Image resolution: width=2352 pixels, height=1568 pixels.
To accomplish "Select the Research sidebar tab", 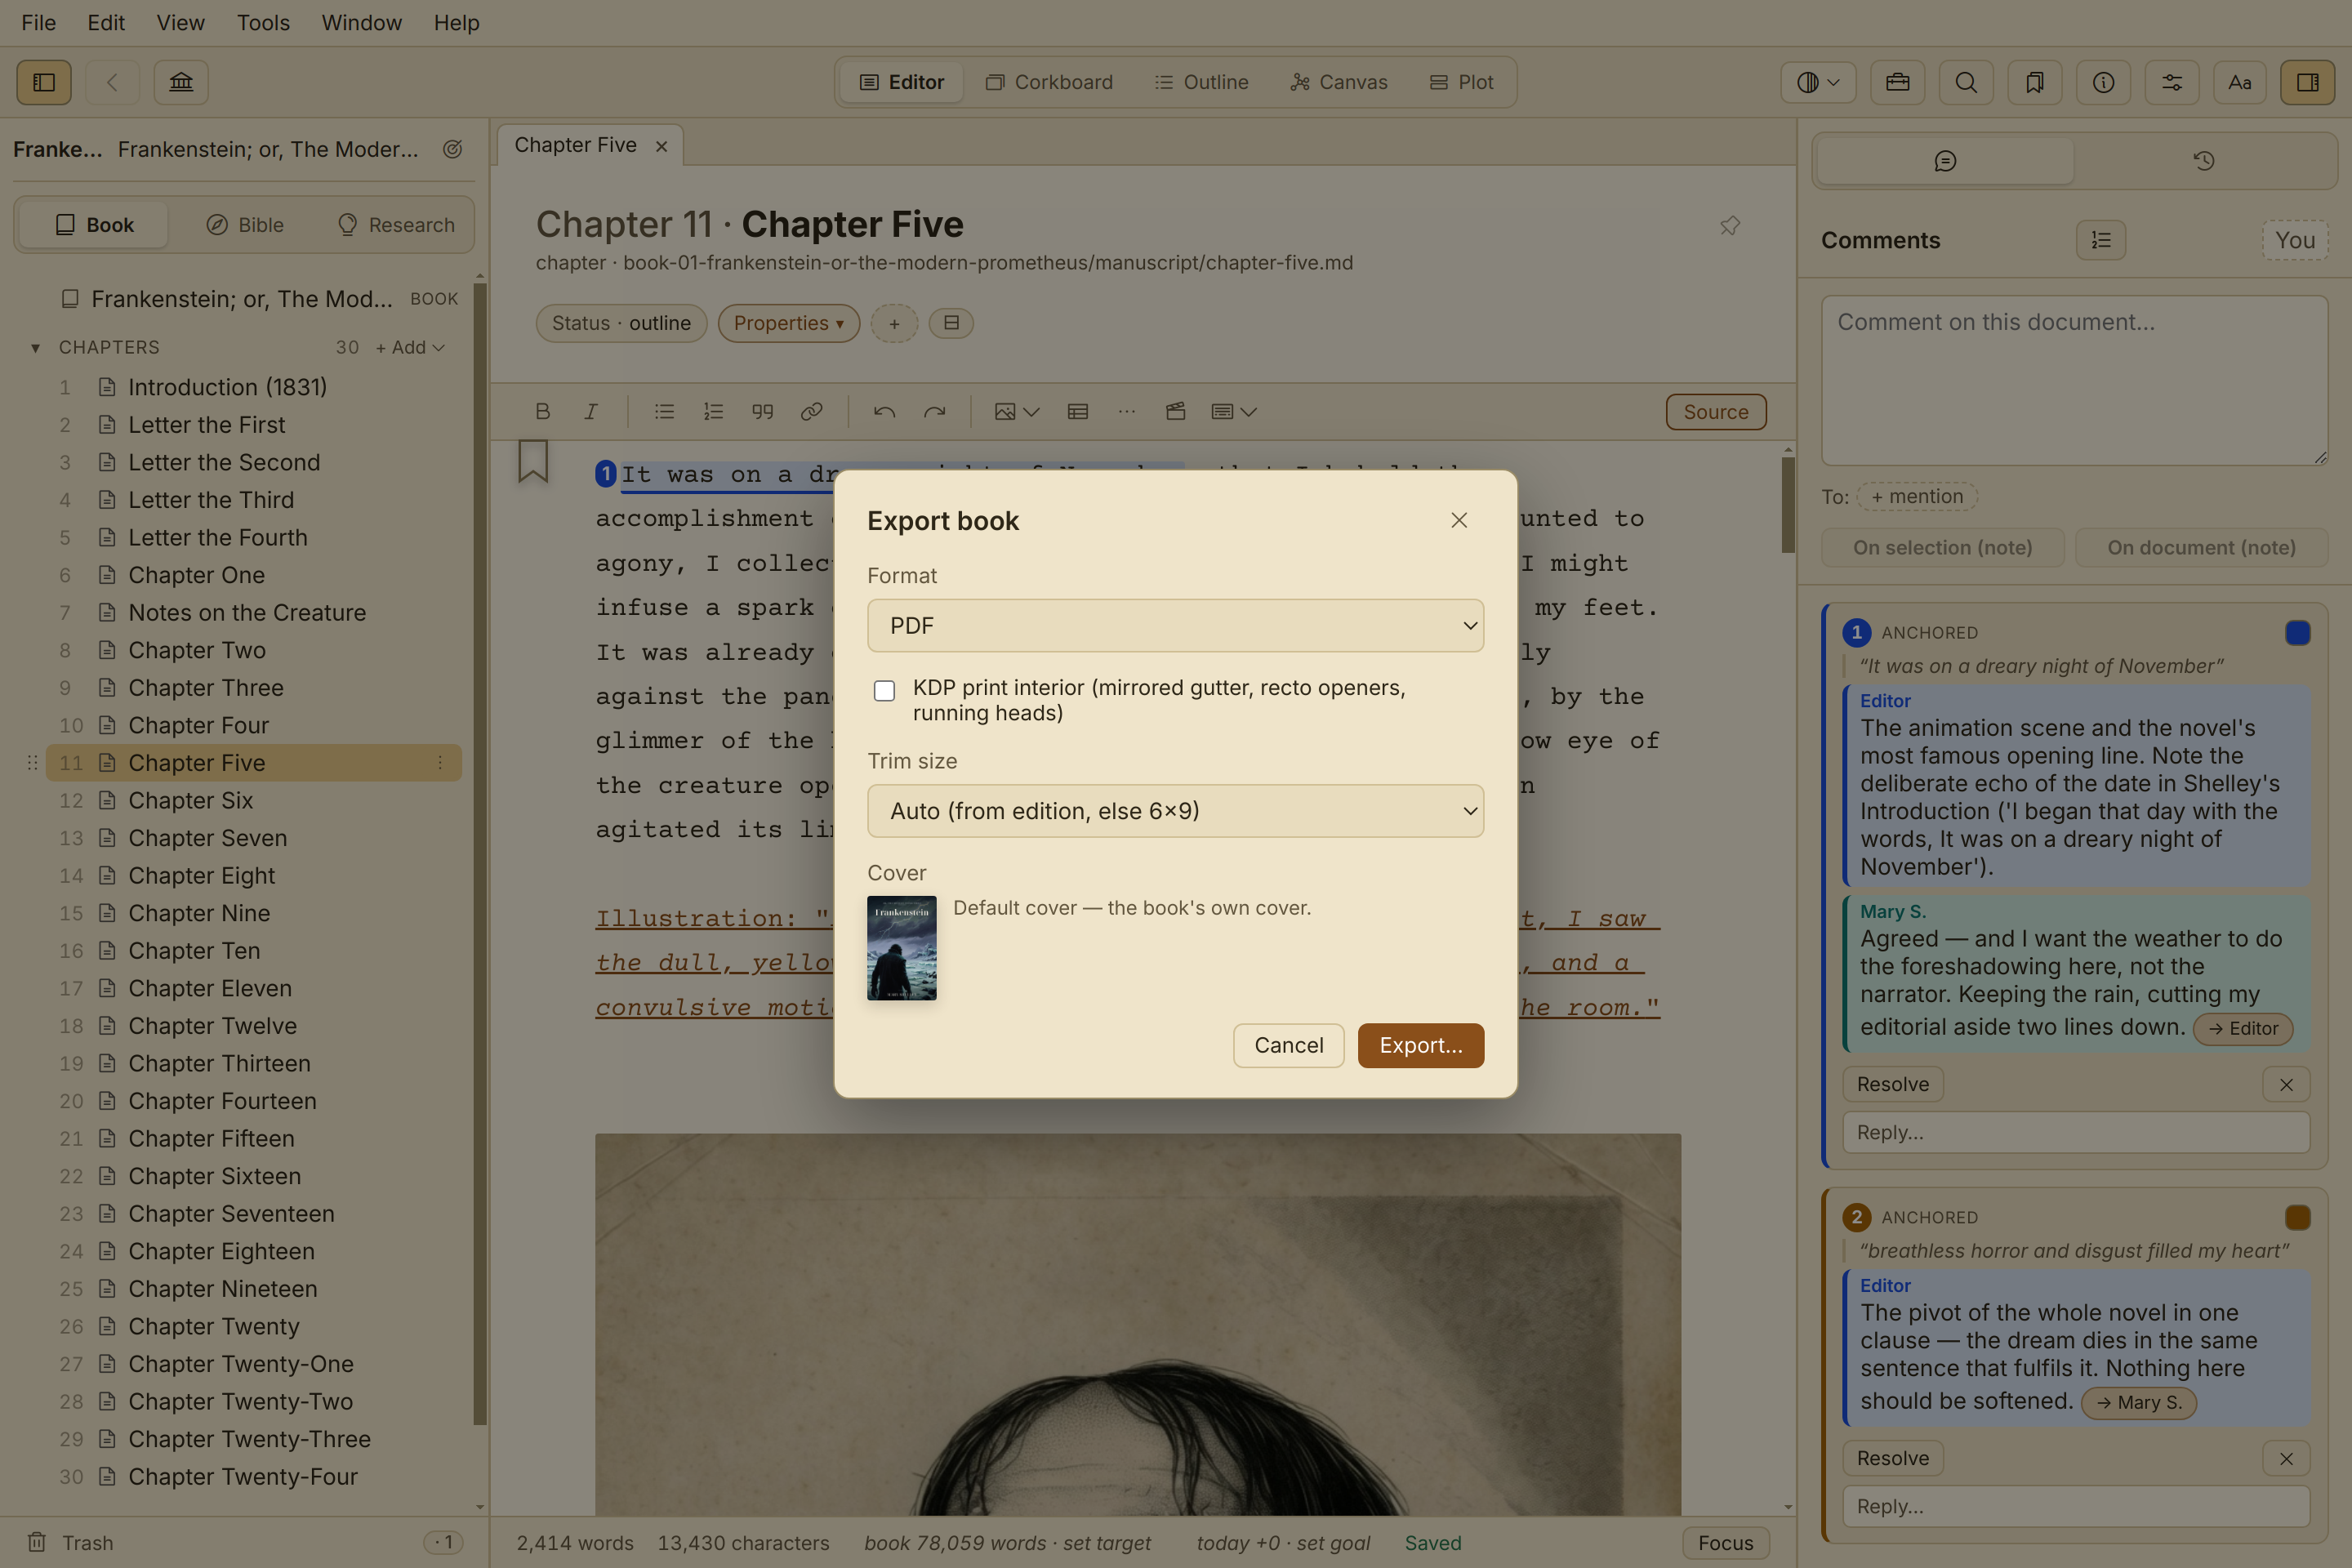I will point(396,225).
